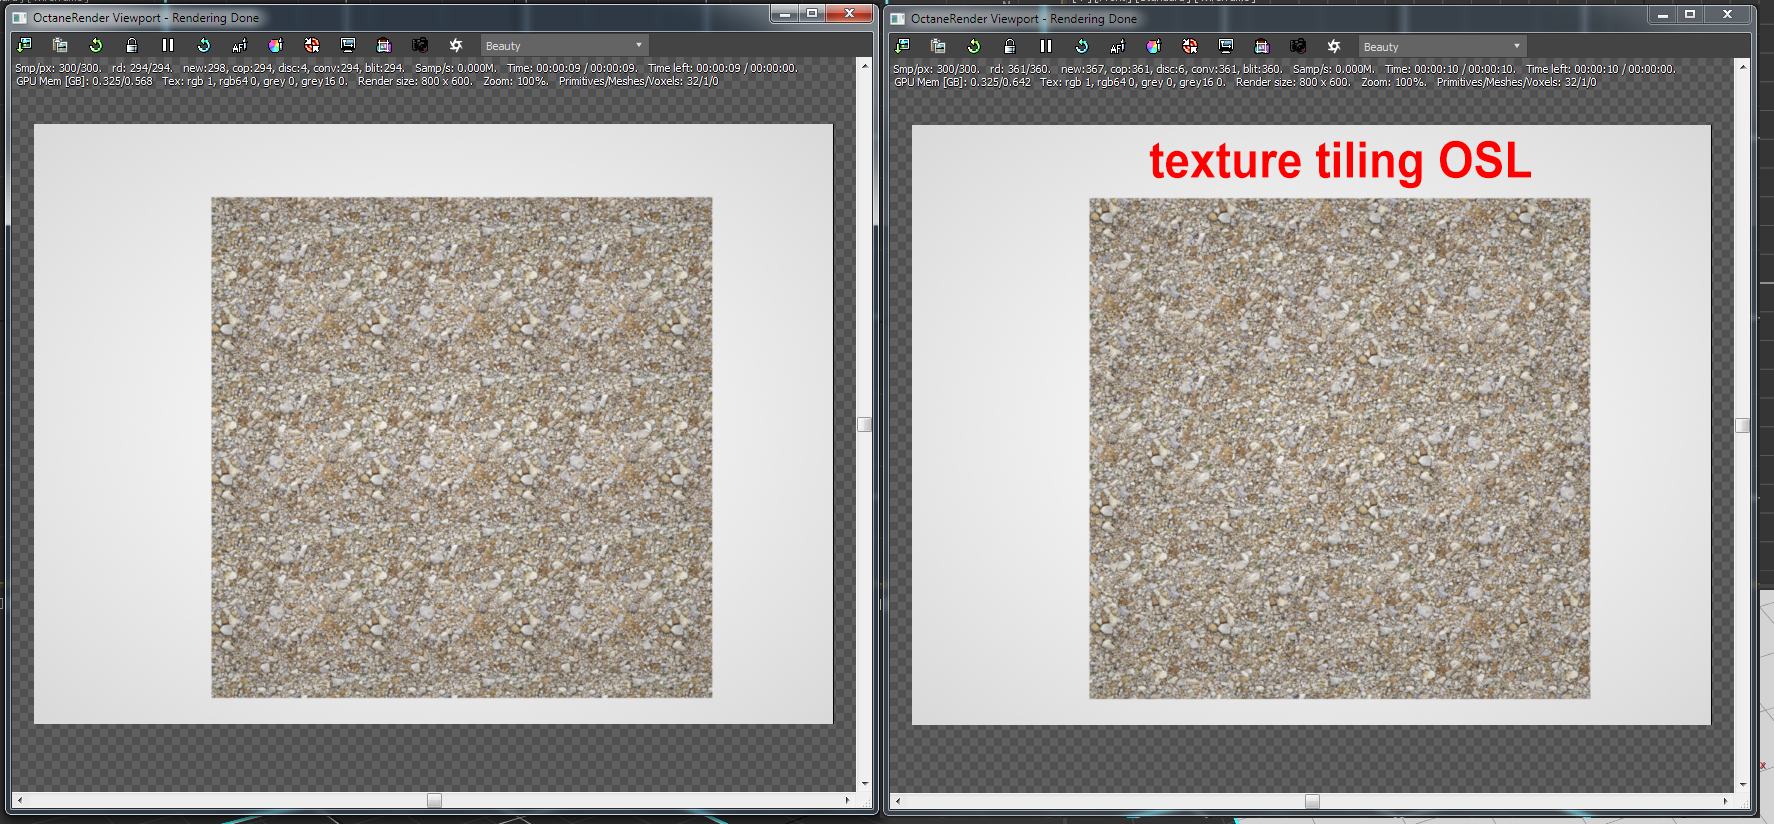Click the film region icon in left viewport
The width and height of the screenshot is (1774, 824).
tap(384, 45)
